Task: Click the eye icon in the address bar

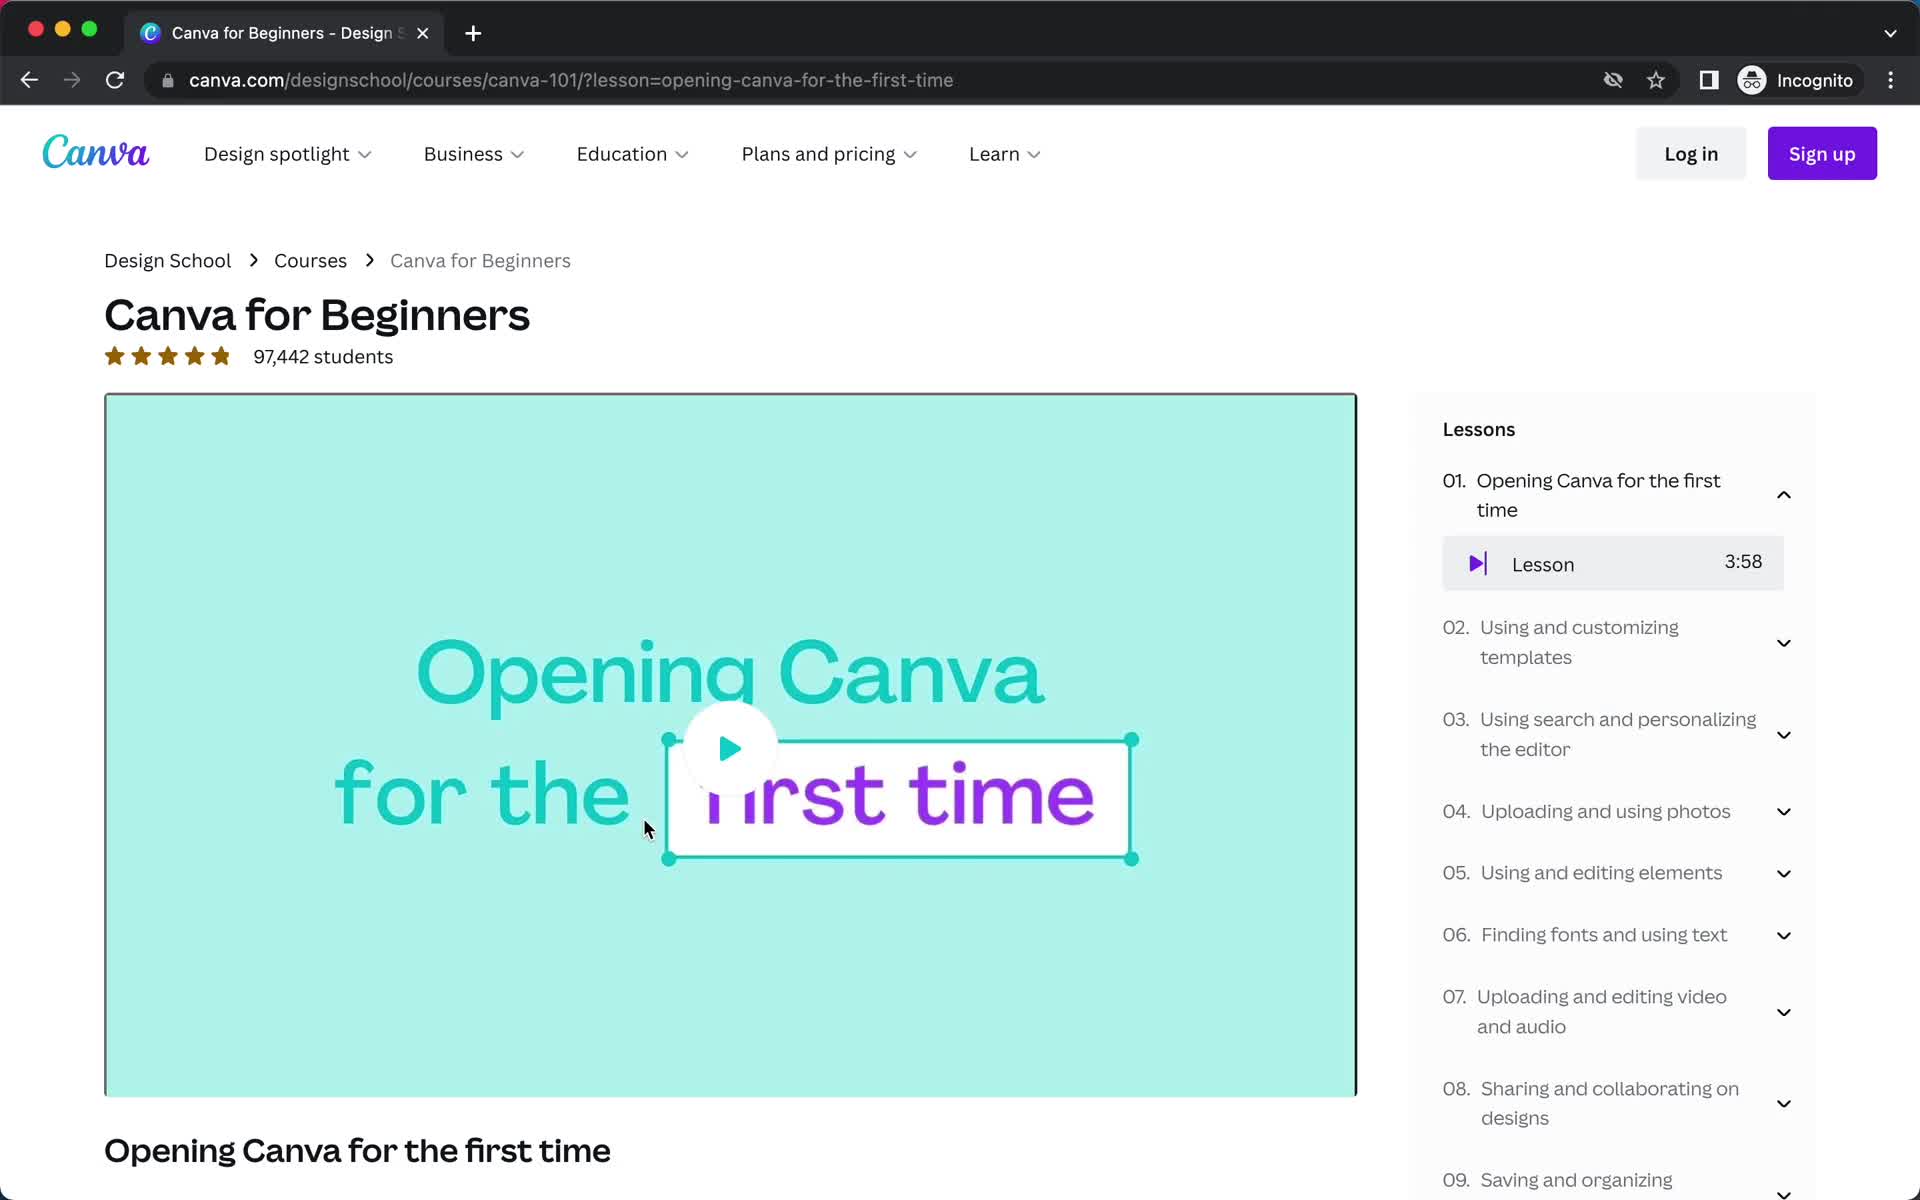Action: (1613, 80)
